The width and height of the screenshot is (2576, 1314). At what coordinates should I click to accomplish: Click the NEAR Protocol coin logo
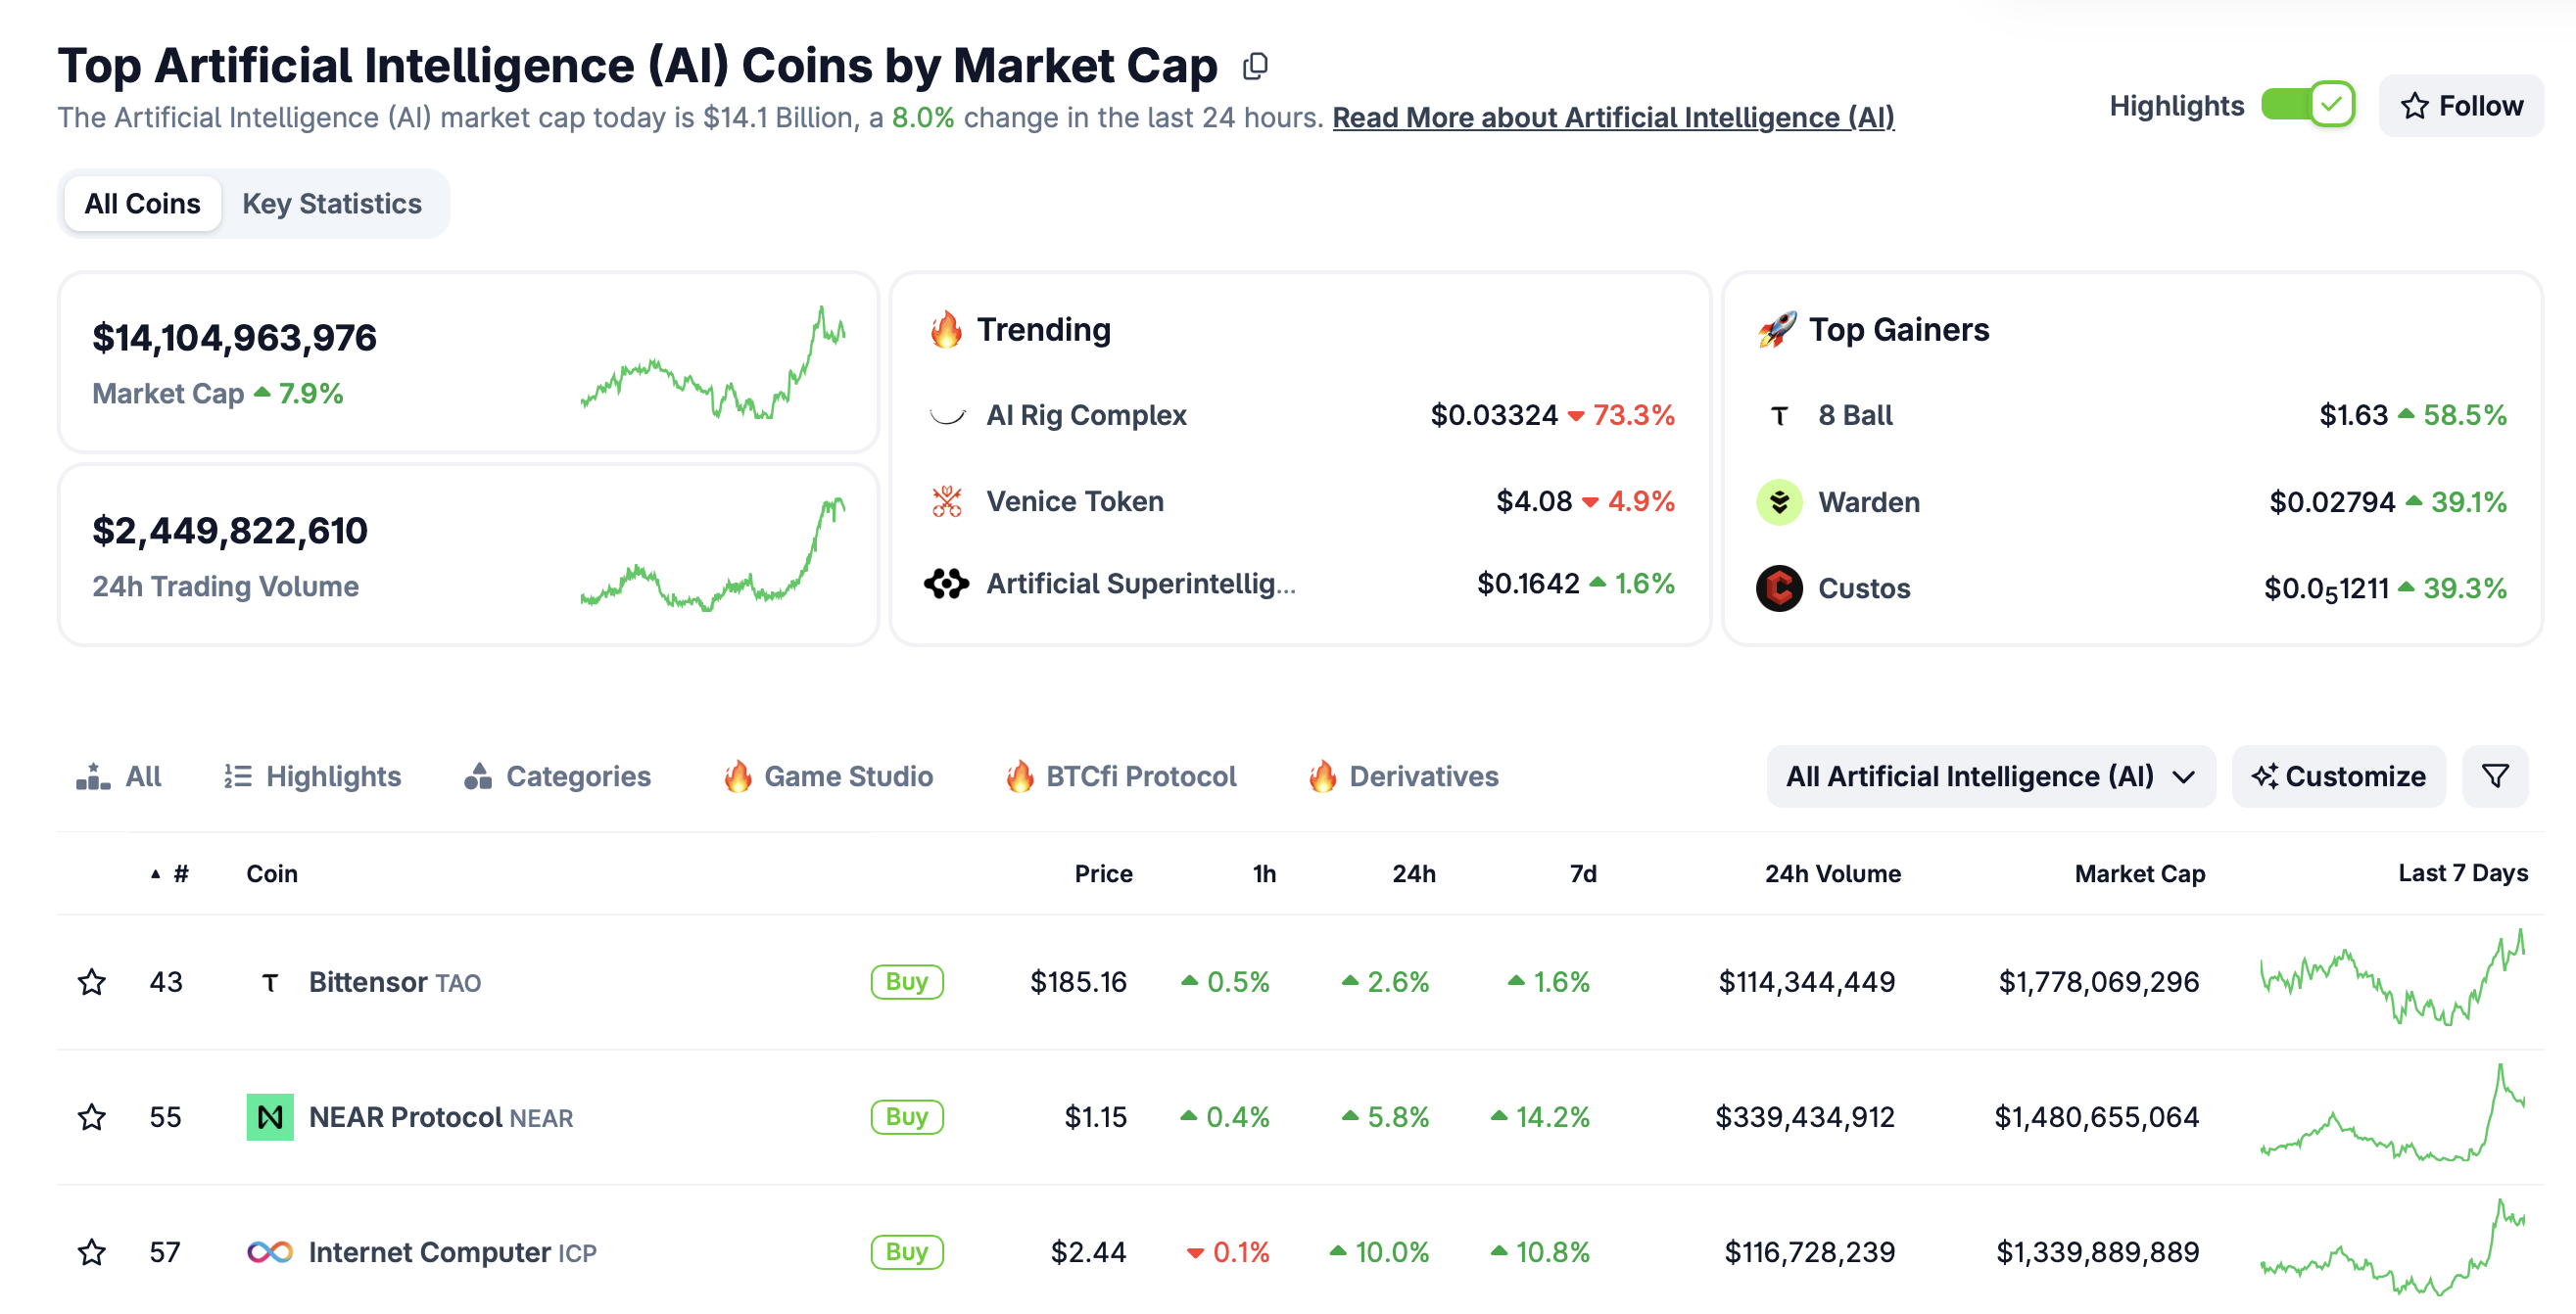[270, 1116]
